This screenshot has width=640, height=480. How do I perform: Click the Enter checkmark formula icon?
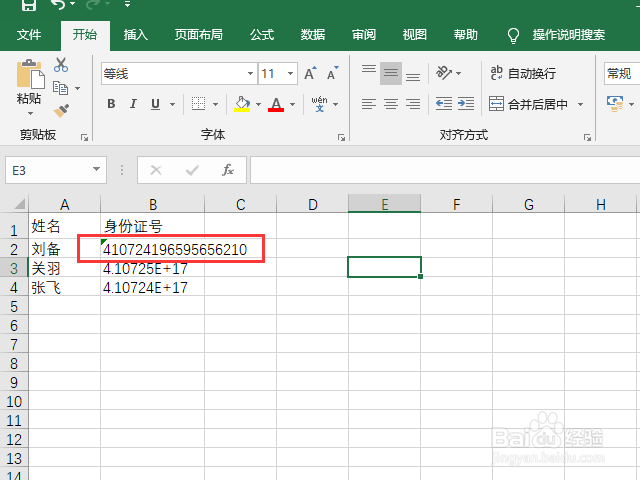click(192, 170)
